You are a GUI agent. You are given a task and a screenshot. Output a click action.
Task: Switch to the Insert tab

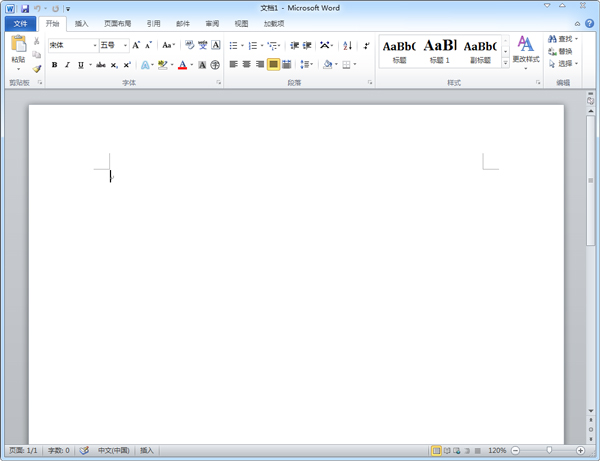pos(81,24)
